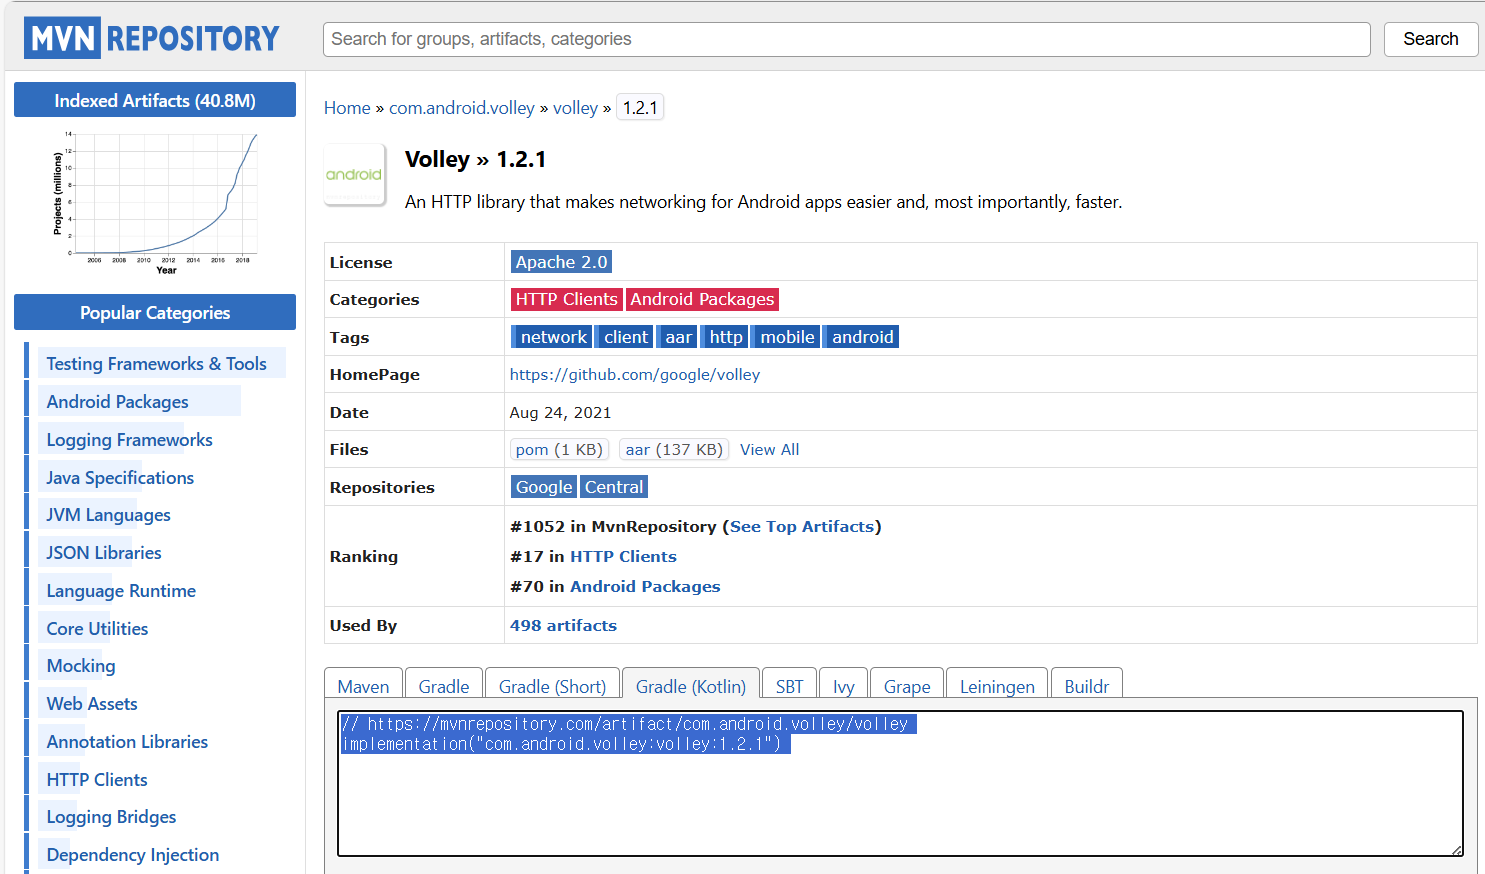Open the Android Packages category badge
The width and height of the screenshot is (1485, 874).
(x=702, y=299)
